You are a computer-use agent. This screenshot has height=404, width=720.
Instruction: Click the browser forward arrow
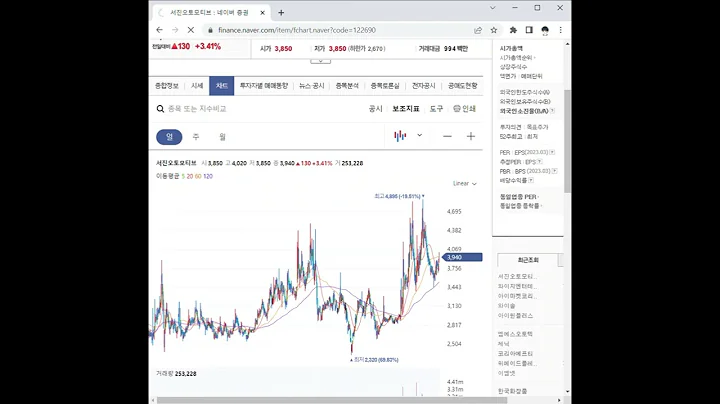tap(175, 30)
